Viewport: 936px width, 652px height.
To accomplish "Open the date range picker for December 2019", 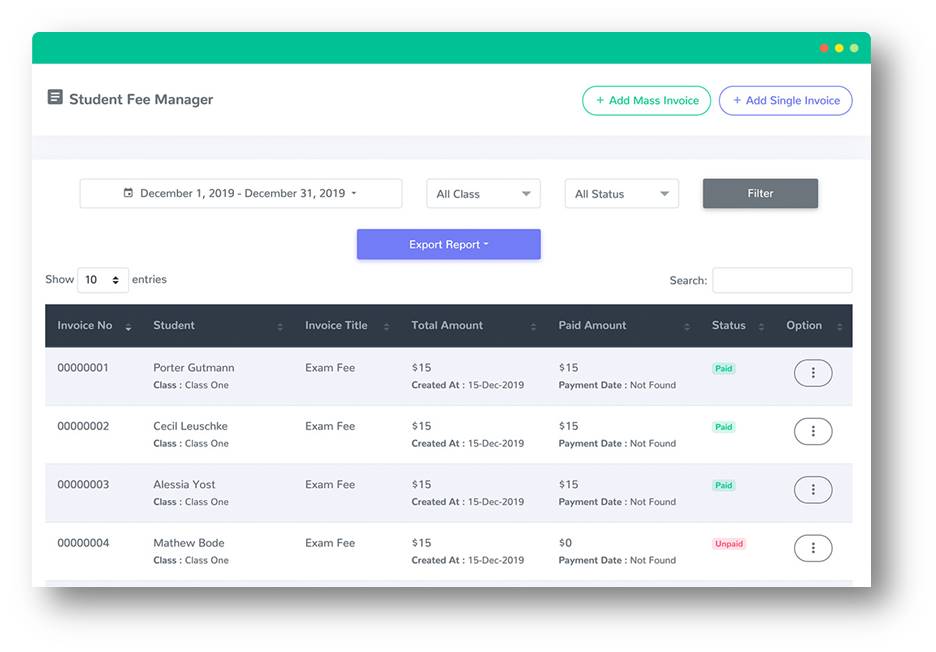I will [x=240, y=194].
